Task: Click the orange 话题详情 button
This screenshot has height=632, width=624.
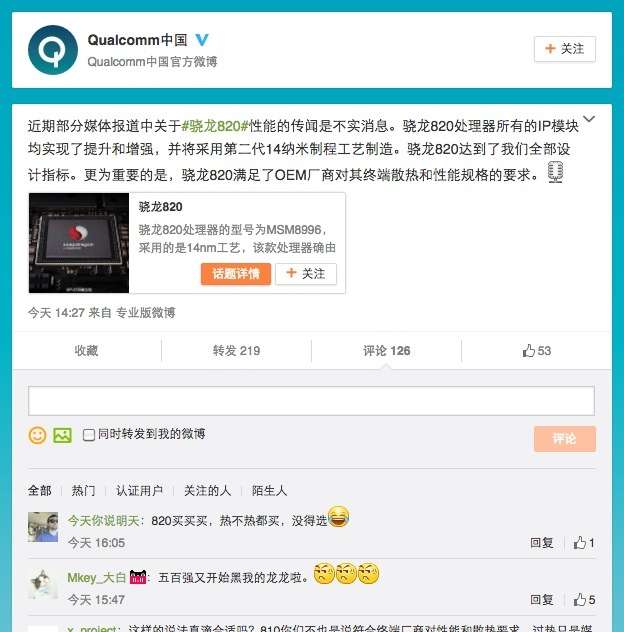Action: tap(236, 274)
